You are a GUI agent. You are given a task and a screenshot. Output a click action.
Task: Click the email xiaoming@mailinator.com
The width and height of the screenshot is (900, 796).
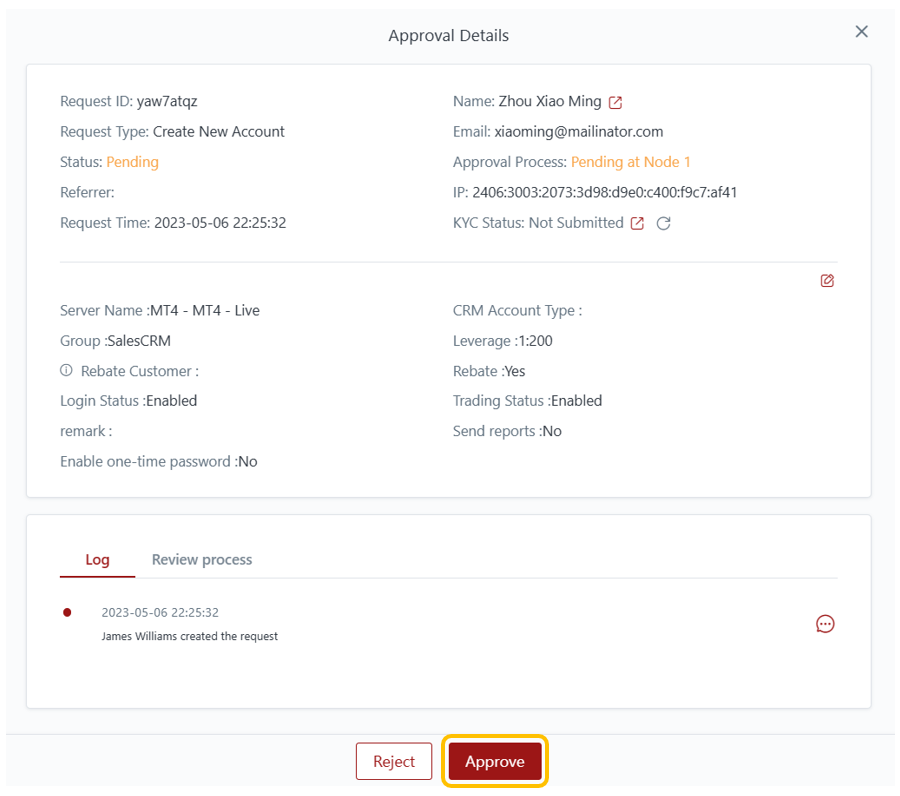coord(578,132)
